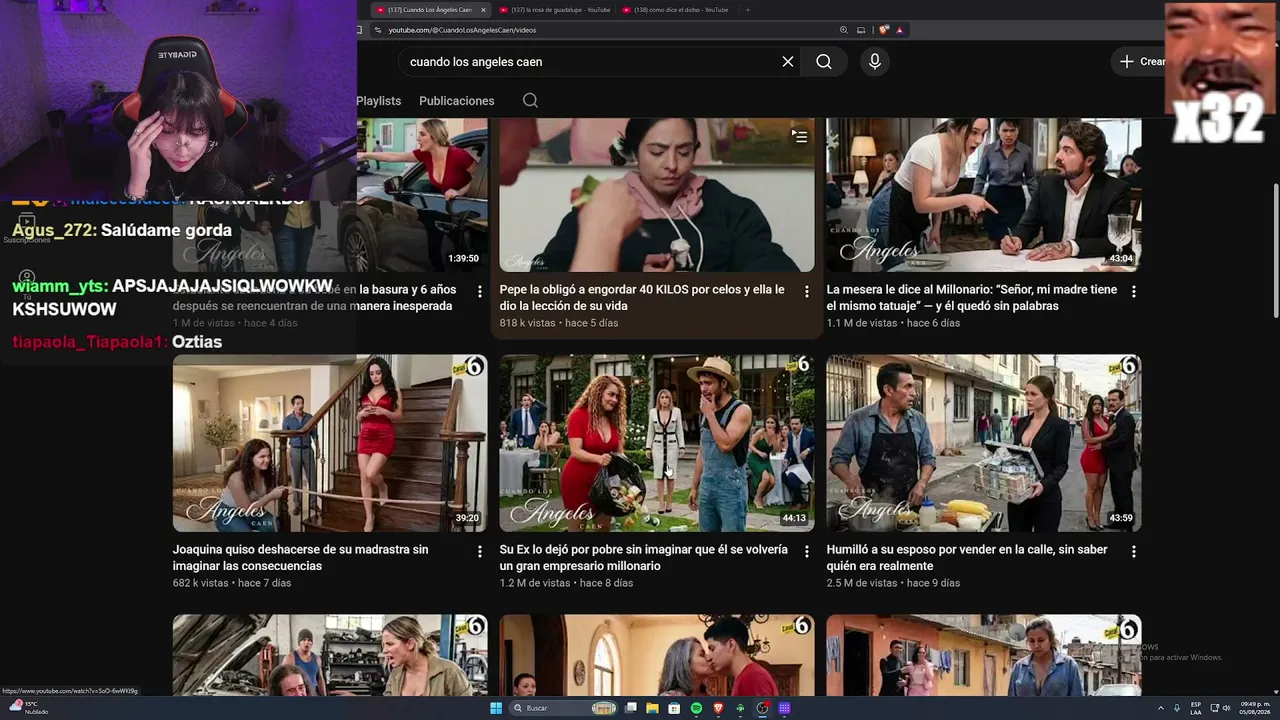Open options menu for Joaquina video
The height and width of the screenshot is (720, 1280).
pos(480,552)
